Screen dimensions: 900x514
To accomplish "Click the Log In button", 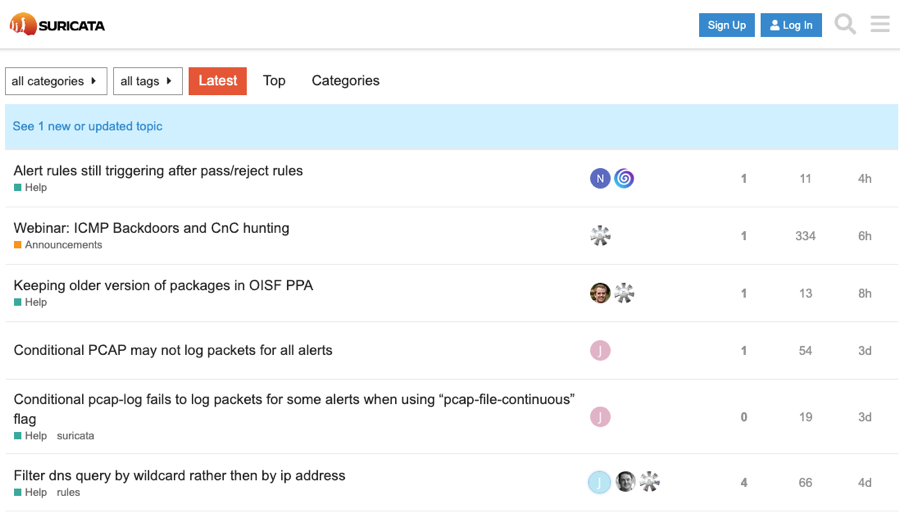I will coord(791,25).
